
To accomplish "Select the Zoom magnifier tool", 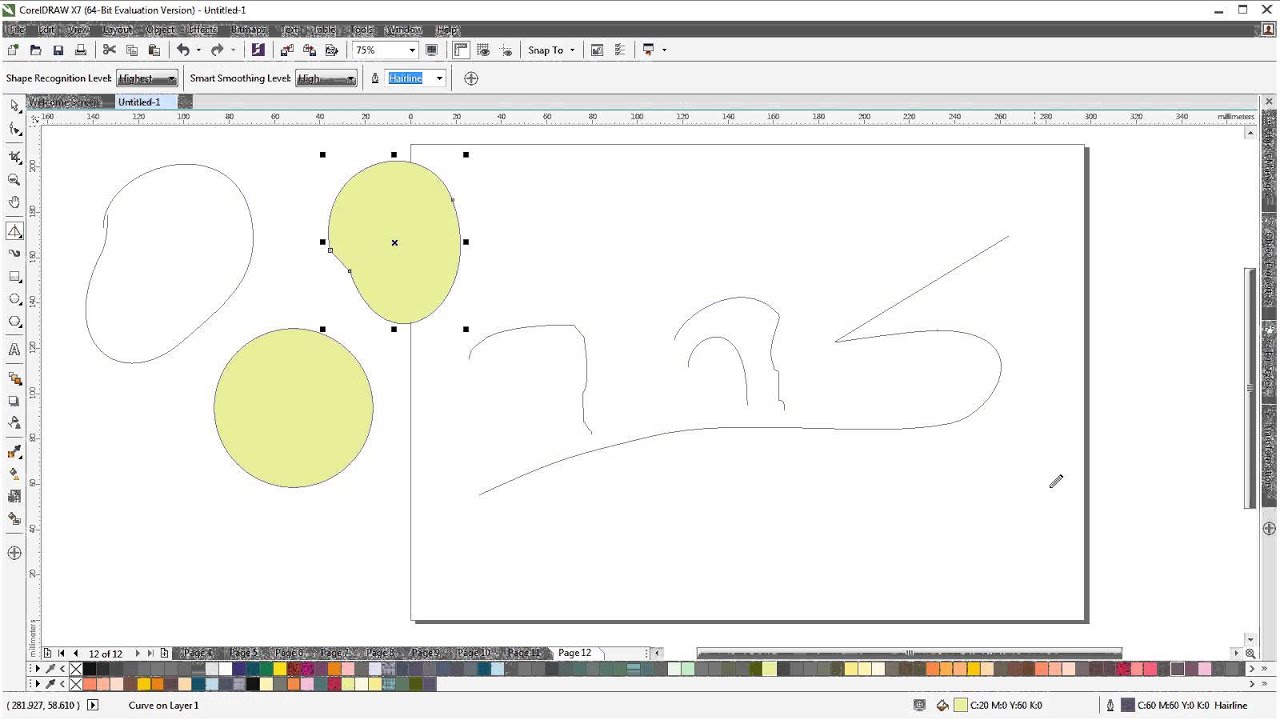I will (x=14, y=180).
